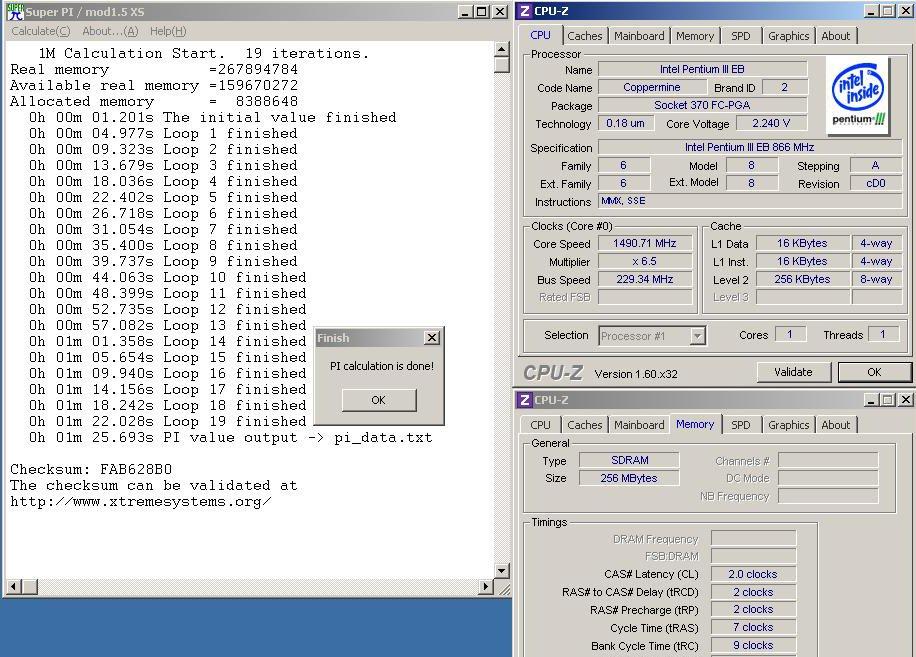The height and width of the screenshot is (657, 916).
Task: Open the Calculate menu in Super PI
Action: pyautogui.click(x=40, y=32)
